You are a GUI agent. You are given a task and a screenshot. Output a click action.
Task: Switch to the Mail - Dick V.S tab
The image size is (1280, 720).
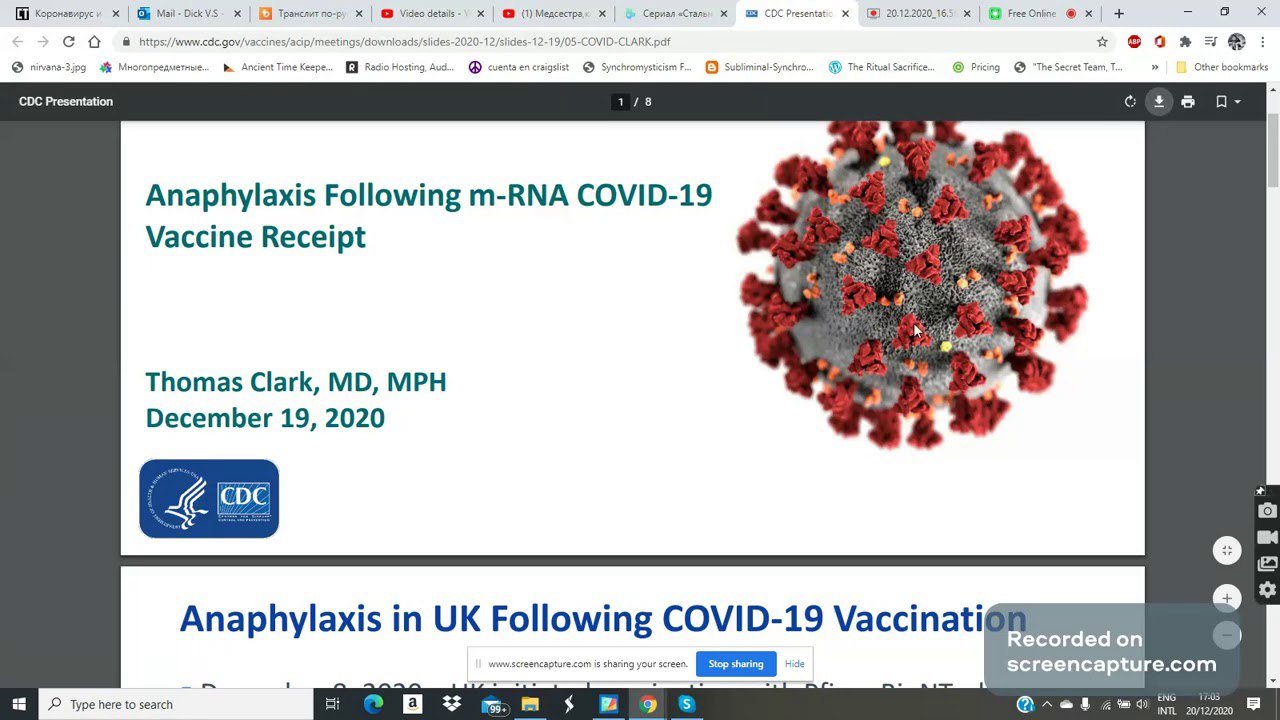(x=189, y=14)
